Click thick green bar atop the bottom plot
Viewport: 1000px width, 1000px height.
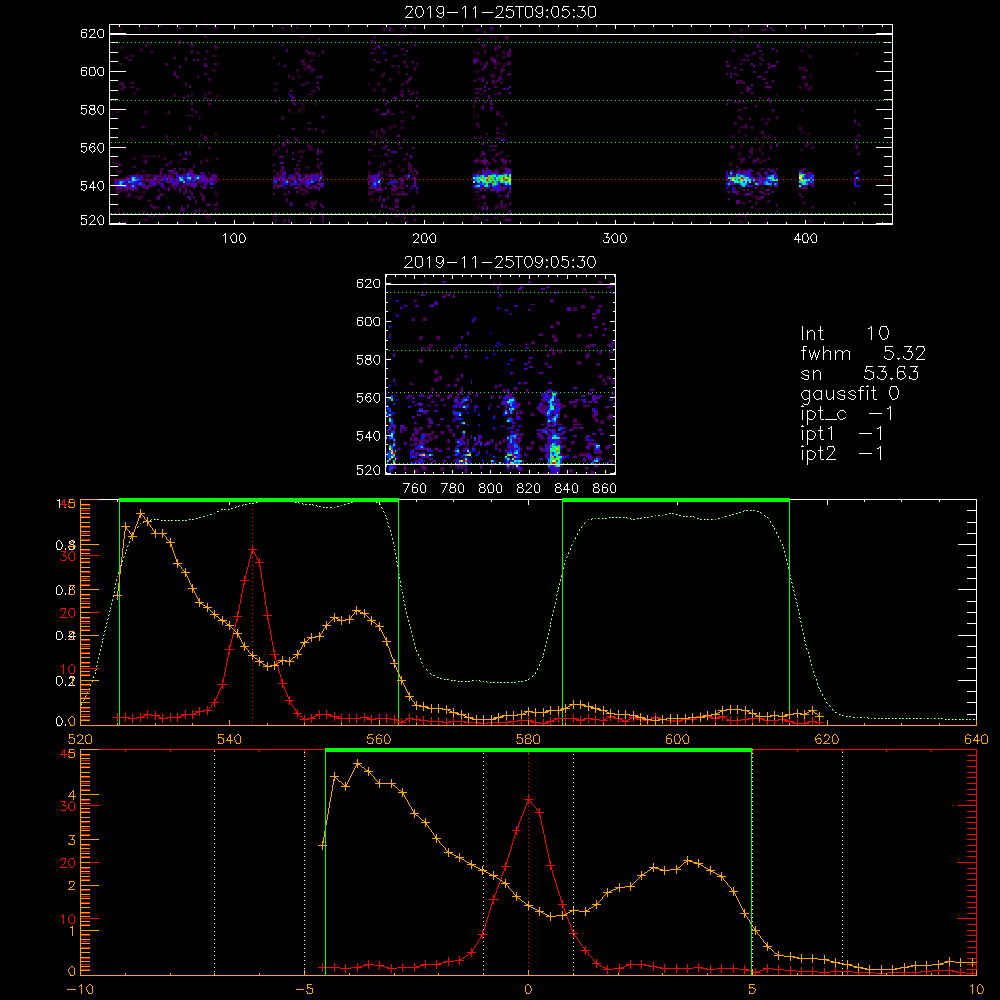tap(539, 751)
